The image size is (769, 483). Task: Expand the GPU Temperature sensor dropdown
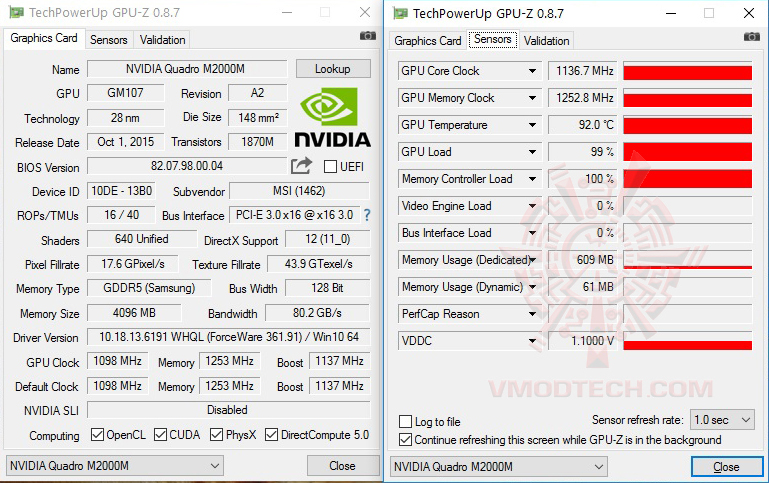pyautogui.click(x=533, y=125)
